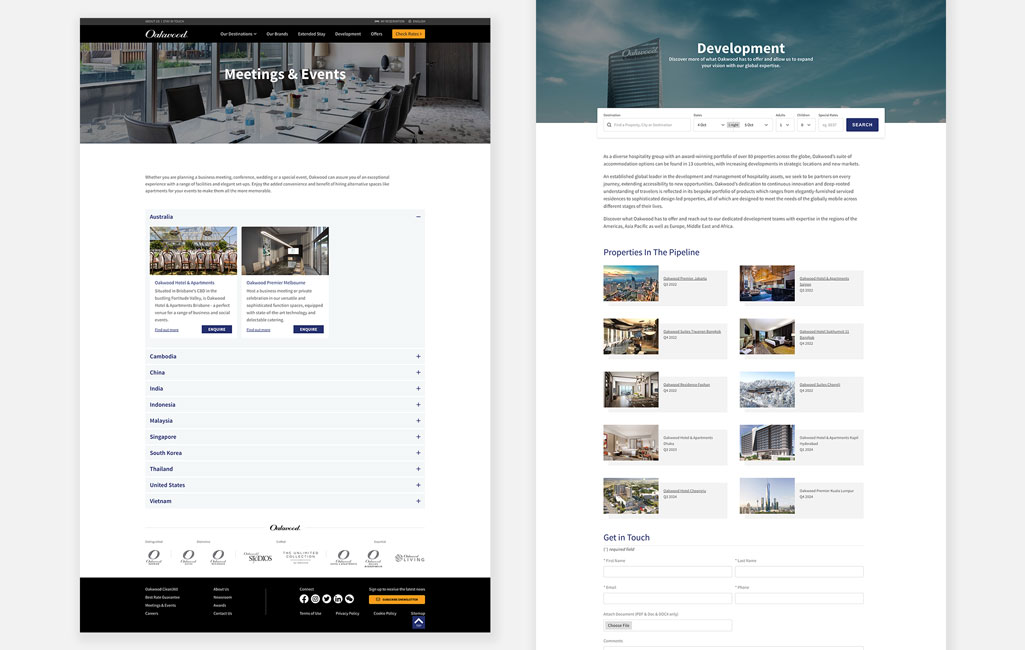Click the Choose File button
1025x650 pixels.
pyautogui.click(x=618, y=625)
